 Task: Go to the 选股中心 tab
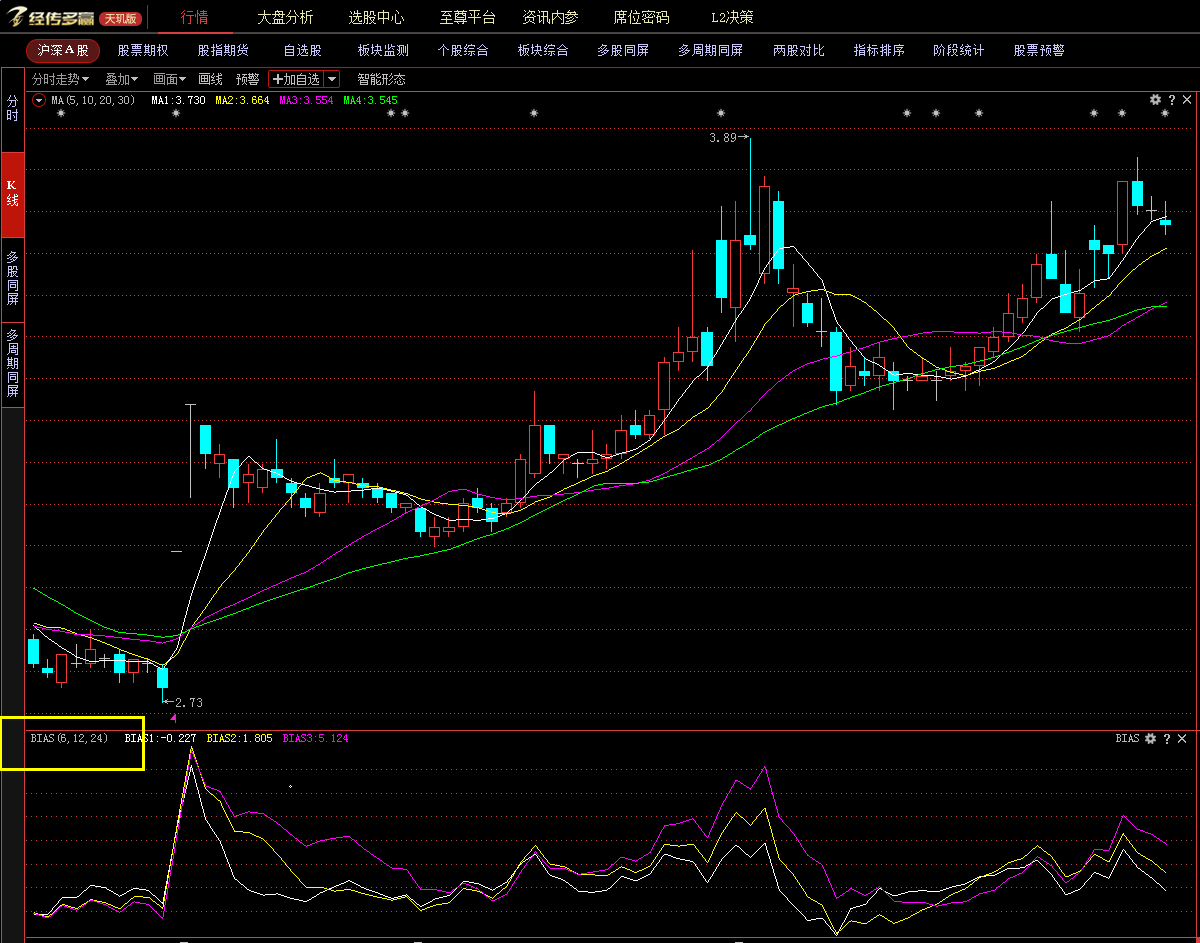376,17
